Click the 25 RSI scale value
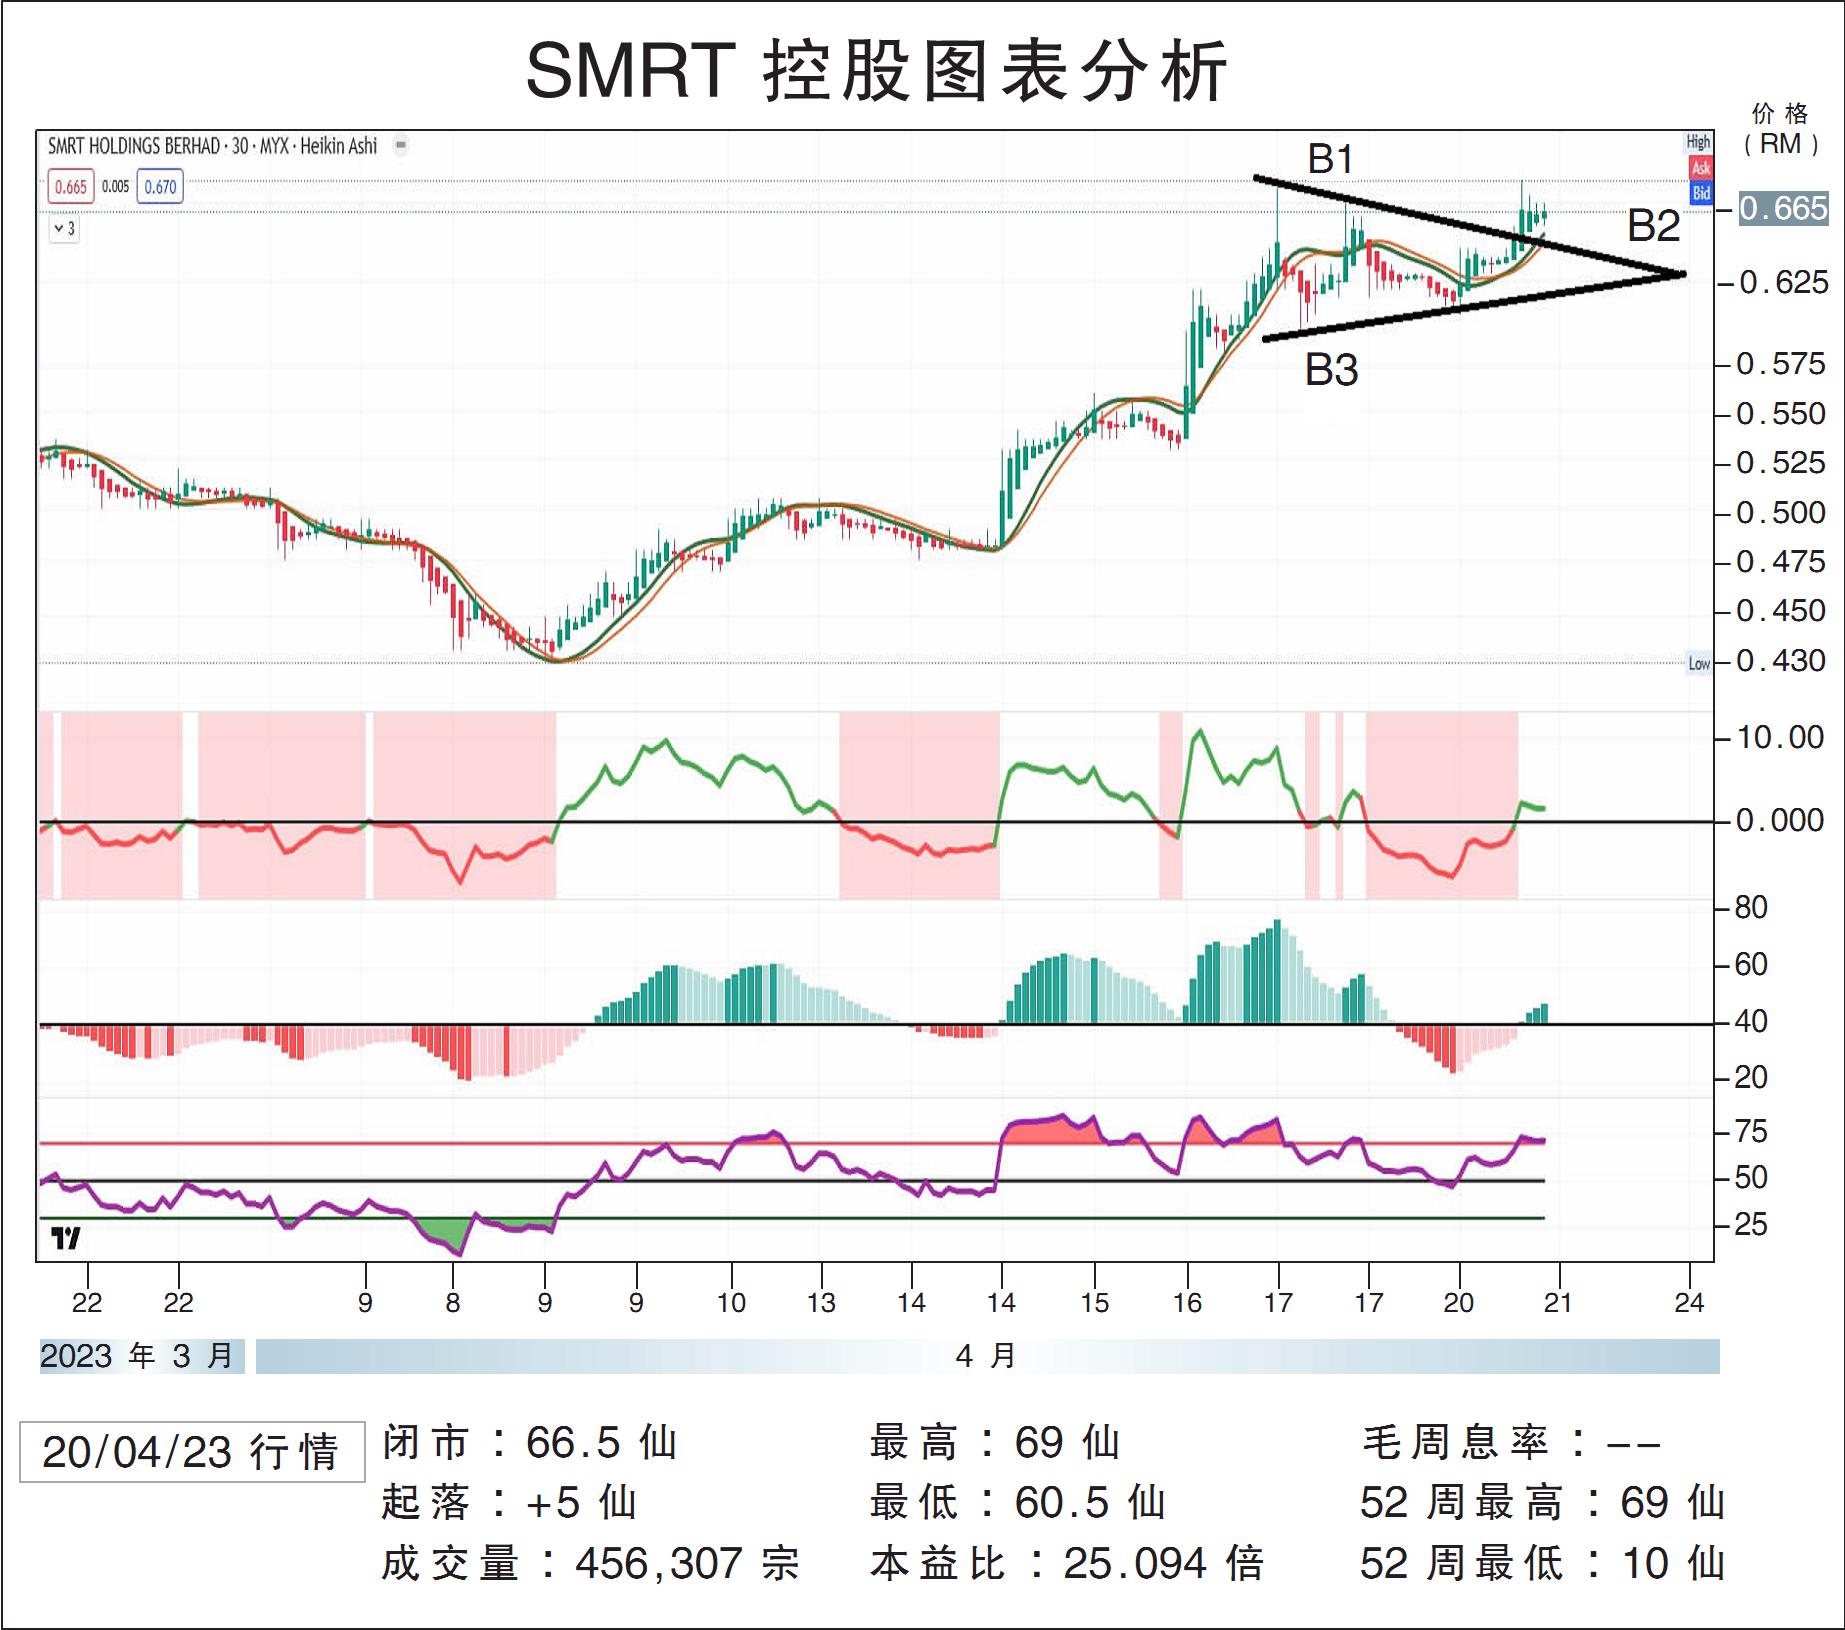 pos(1751,1225)
